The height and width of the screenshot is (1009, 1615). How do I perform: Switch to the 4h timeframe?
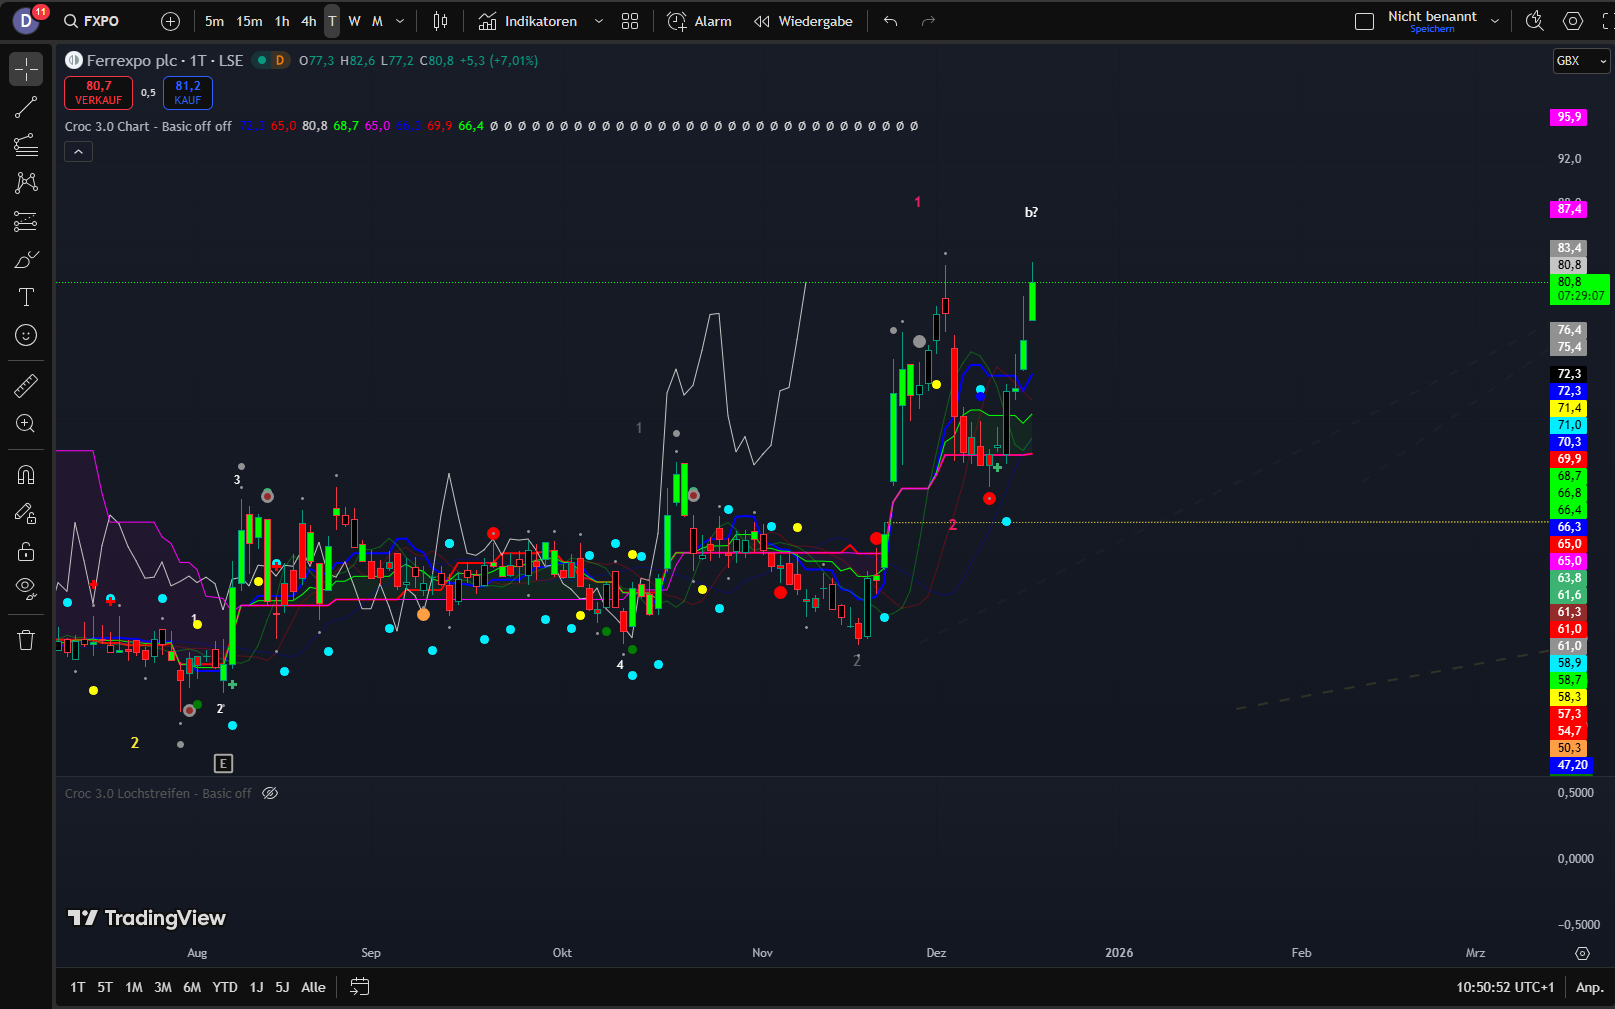tap(309, 21)
